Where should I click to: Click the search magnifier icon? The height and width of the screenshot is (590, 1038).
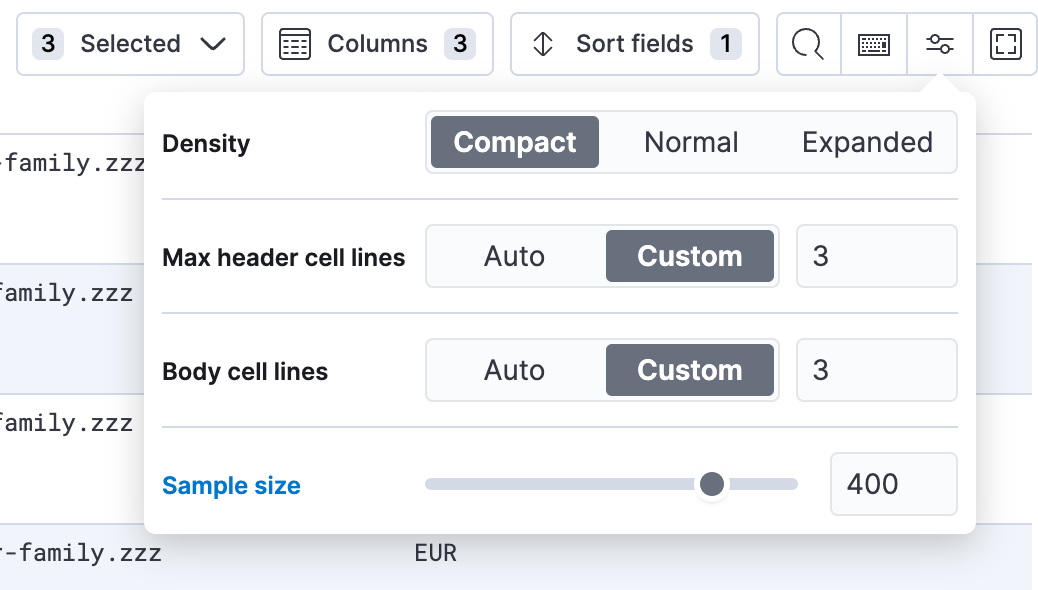[808, 44]
